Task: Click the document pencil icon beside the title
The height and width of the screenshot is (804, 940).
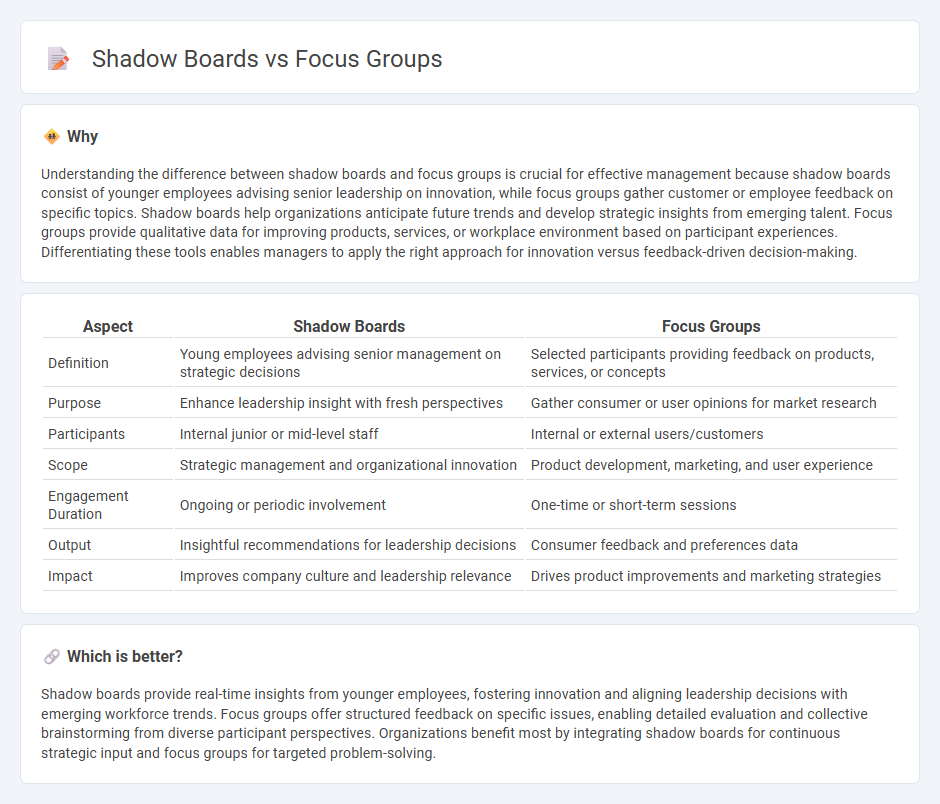Action: 58,59
